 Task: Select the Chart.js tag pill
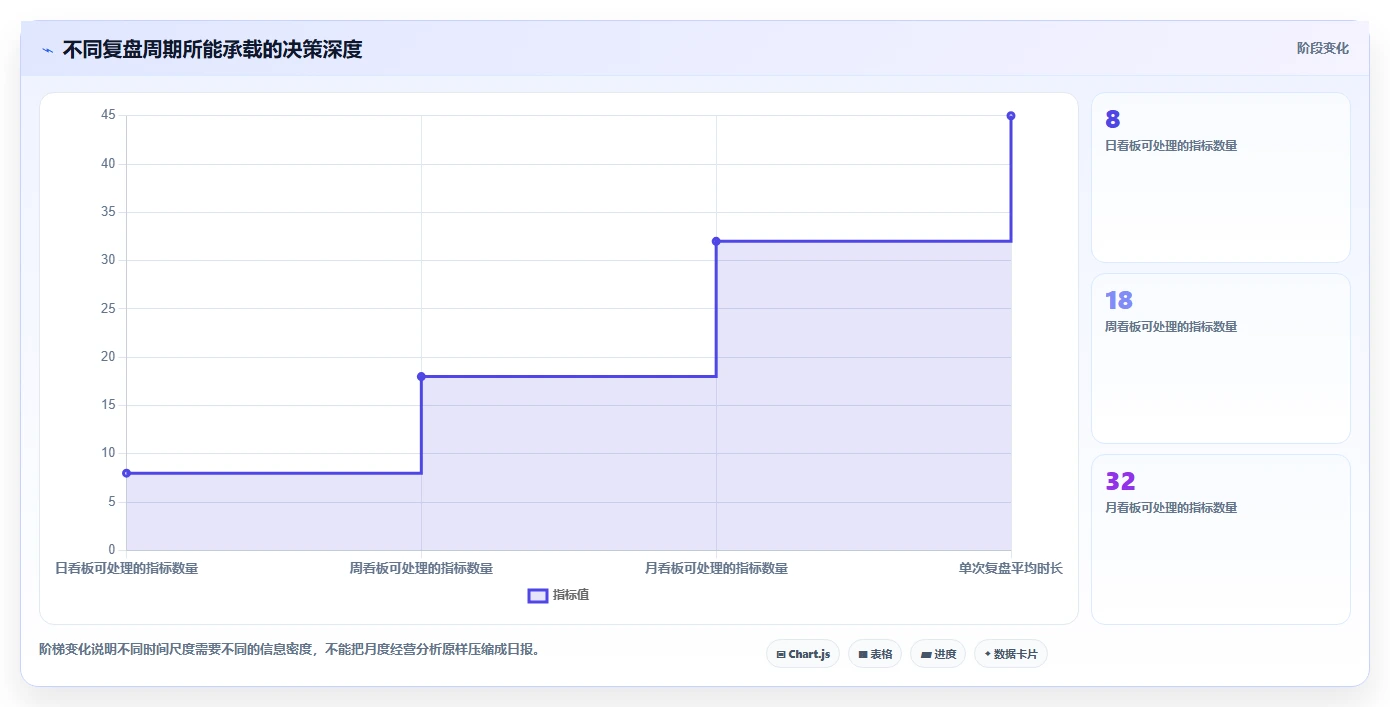pyautogui.click(x=803, y=654)
